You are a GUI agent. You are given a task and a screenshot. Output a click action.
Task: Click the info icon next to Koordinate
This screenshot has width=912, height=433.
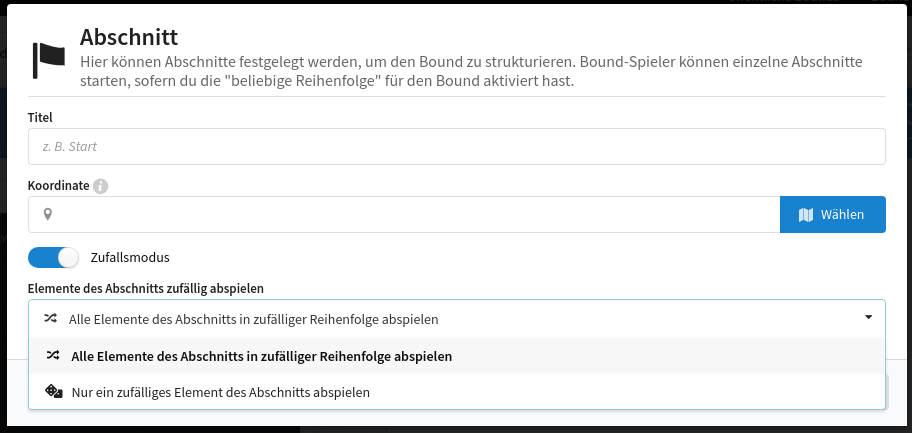point(101,186)
